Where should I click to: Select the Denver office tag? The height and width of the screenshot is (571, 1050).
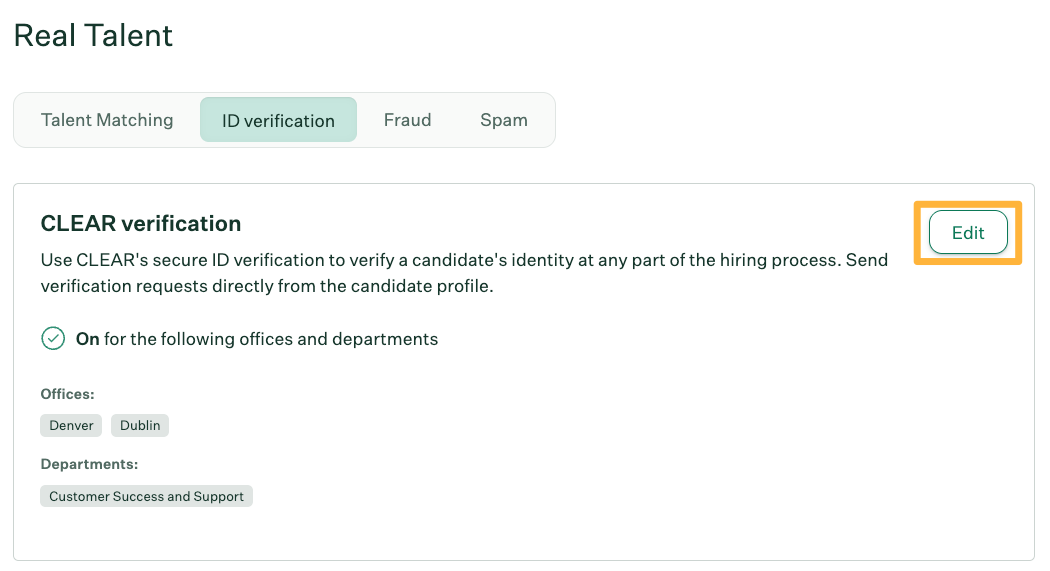[x=71, y=425]
